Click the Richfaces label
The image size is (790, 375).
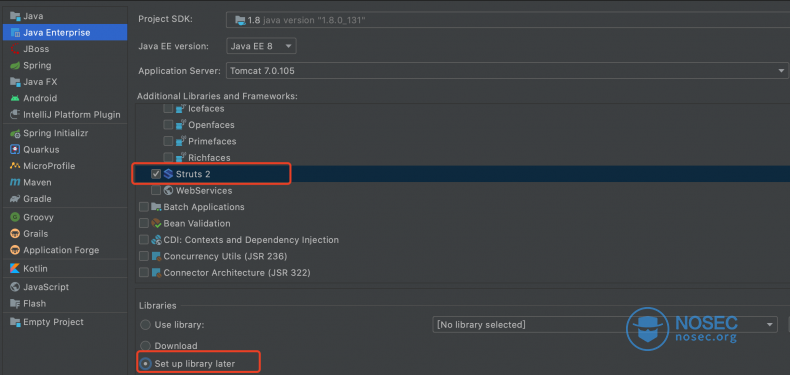tap(209, 158)
